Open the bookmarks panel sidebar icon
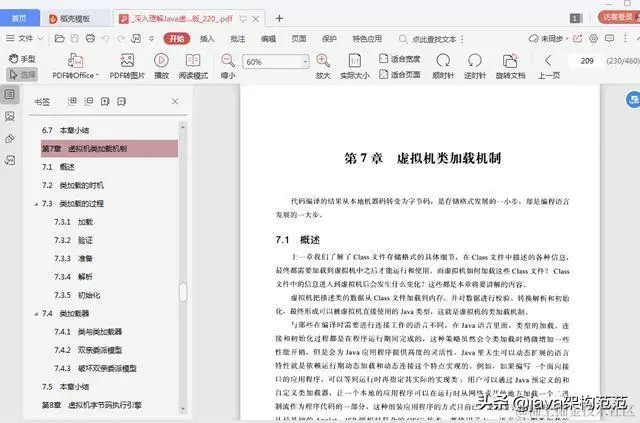The width and height of the screenshot is (640, 423). click(x=9, y=95)
